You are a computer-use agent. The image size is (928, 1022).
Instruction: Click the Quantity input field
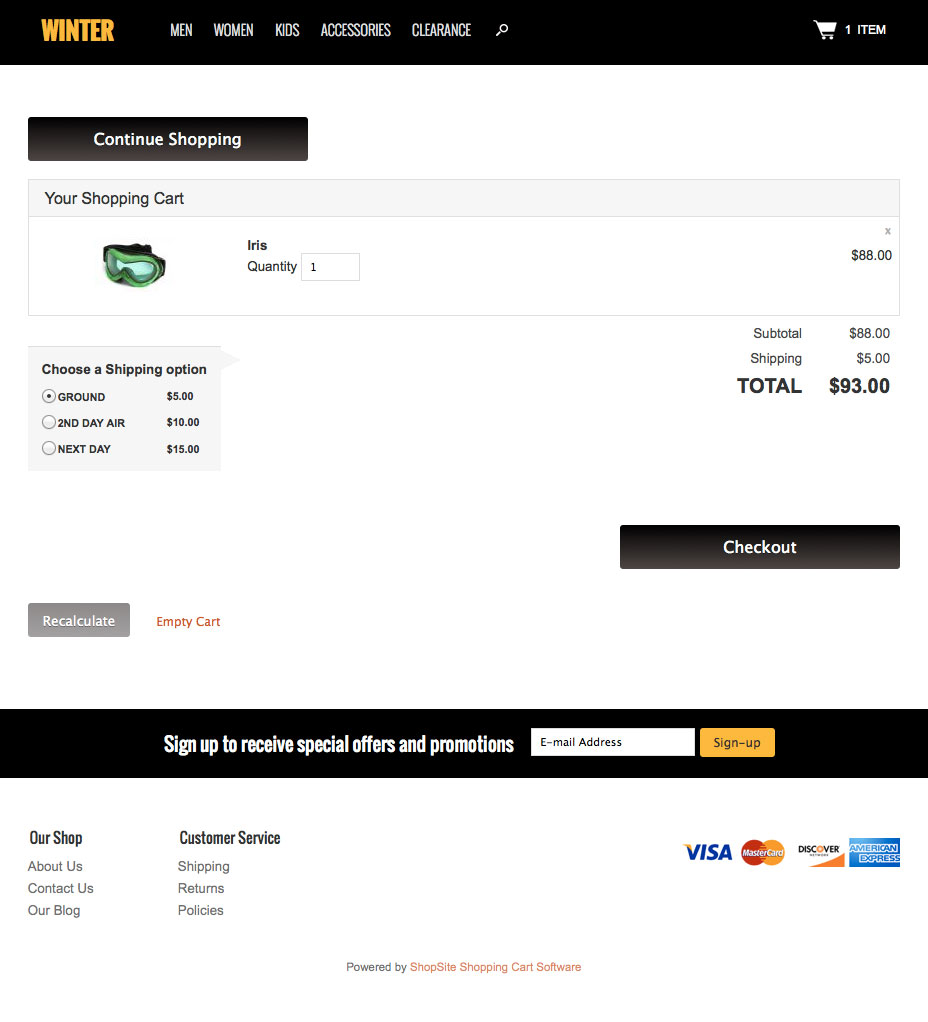coord(330,267)
